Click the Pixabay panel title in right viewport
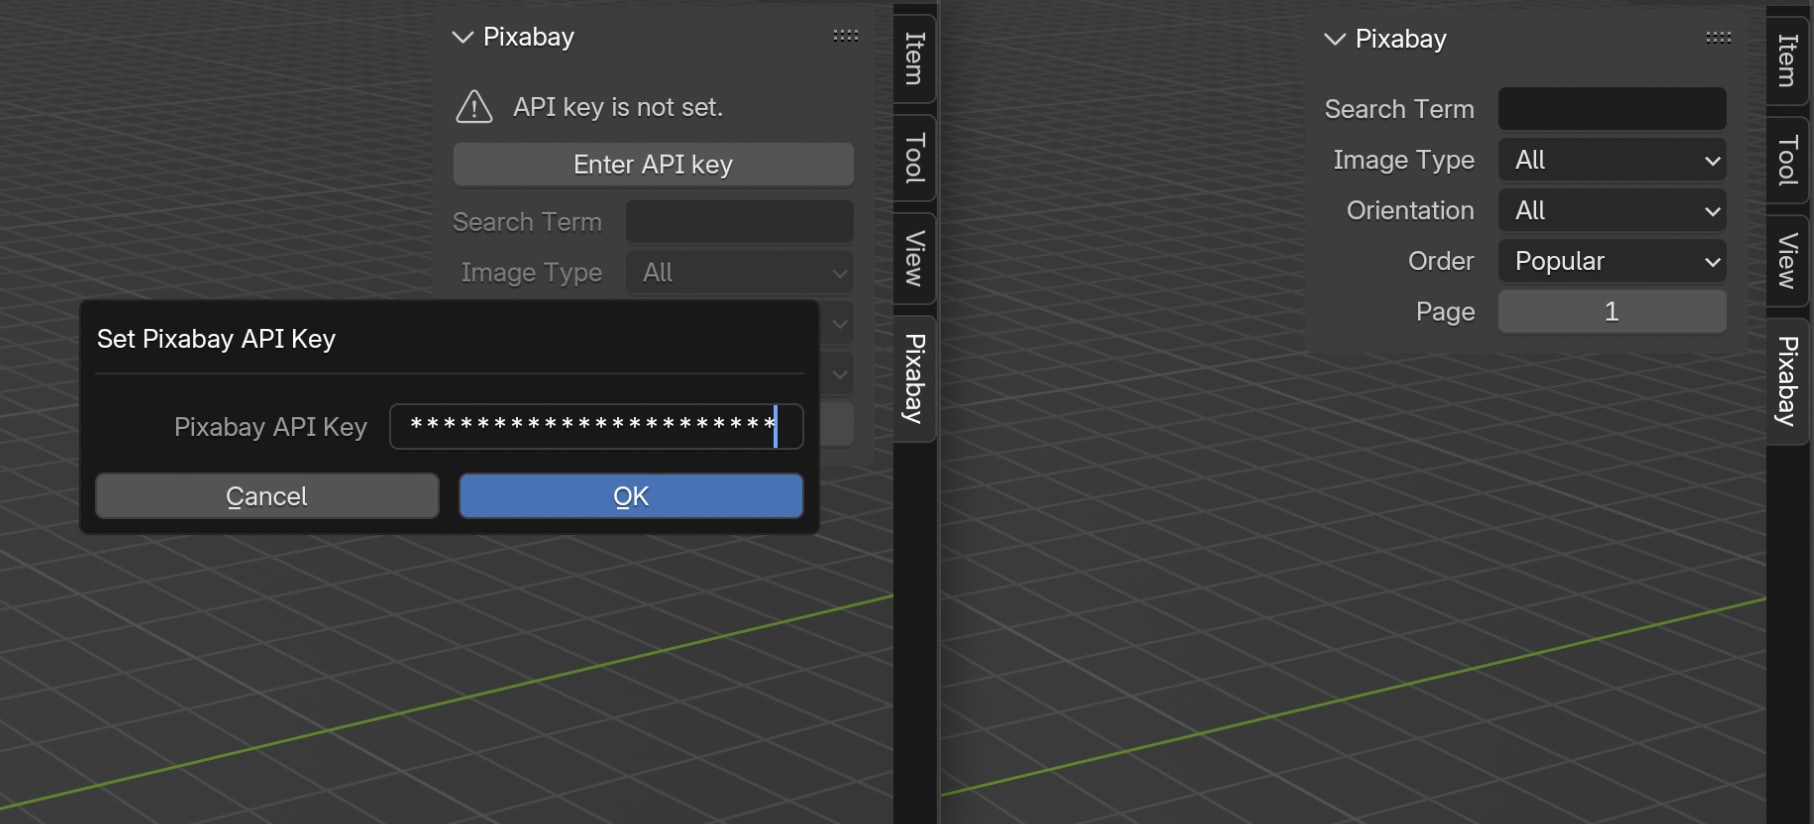This screenshot has height=824, width=1814. pyautogui.click(x=1400, y=39)
